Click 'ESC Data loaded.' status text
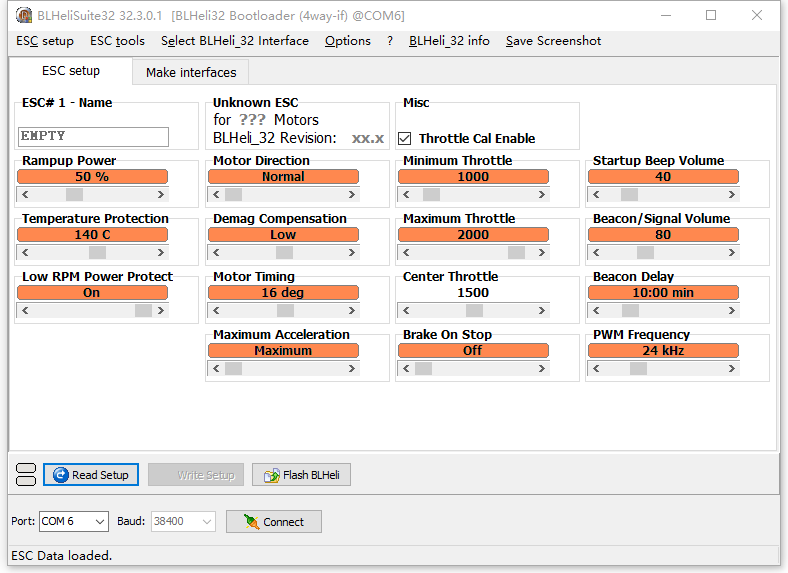 pyautogui.click(x=61, y=555)
